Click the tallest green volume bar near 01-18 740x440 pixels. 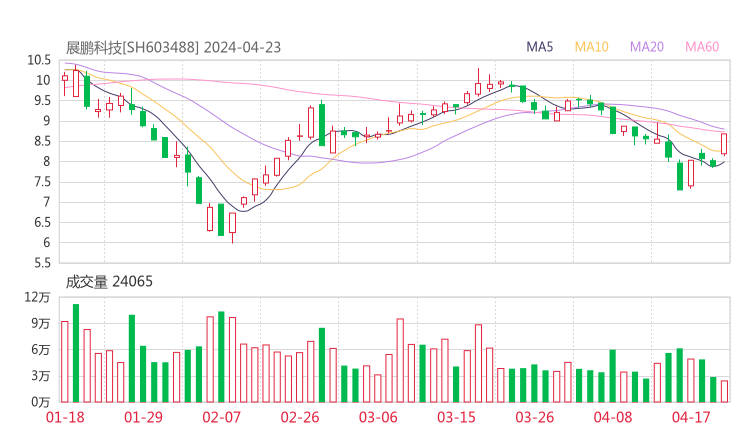(76, 353)
